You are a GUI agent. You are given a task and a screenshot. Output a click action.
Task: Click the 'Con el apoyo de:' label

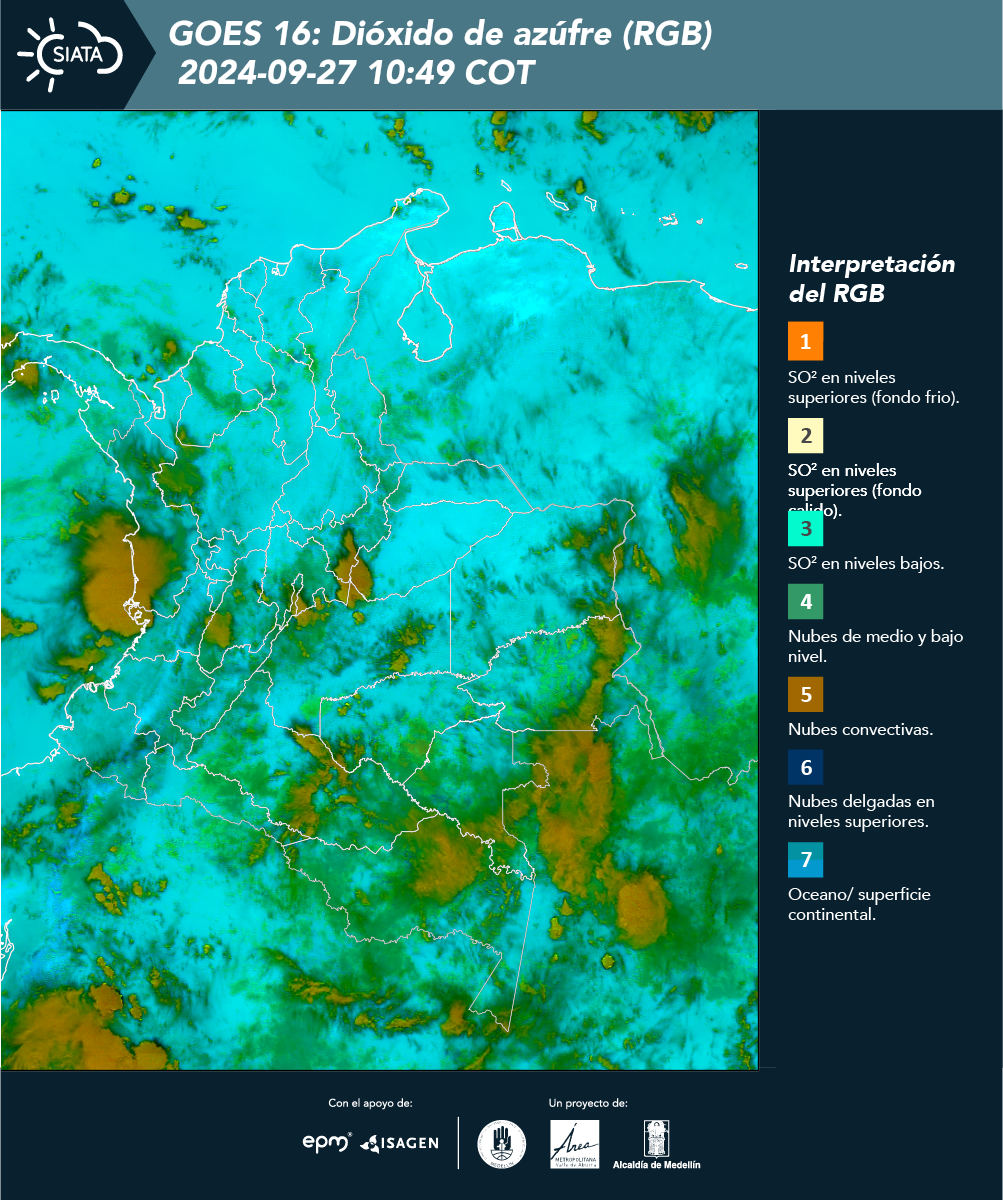coord(370,1103)
